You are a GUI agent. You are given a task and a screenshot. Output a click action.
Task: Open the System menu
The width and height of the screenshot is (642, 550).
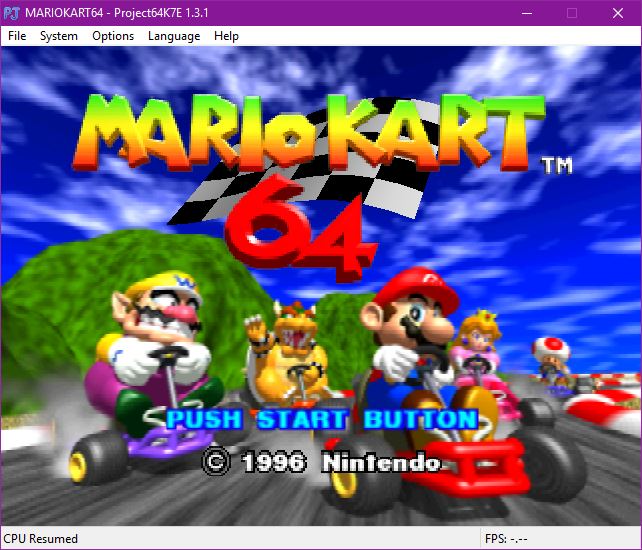tap(59, 36)
